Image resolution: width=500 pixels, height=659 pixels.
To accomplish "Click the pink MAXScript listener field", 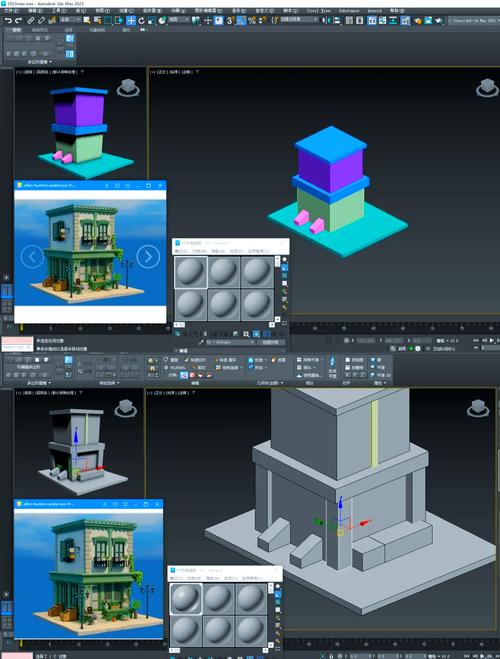I will click(17, 341).
